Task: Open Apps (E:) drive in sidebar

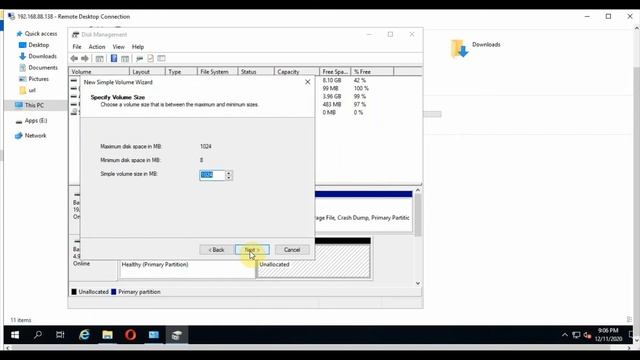Action: pos(31,121)
